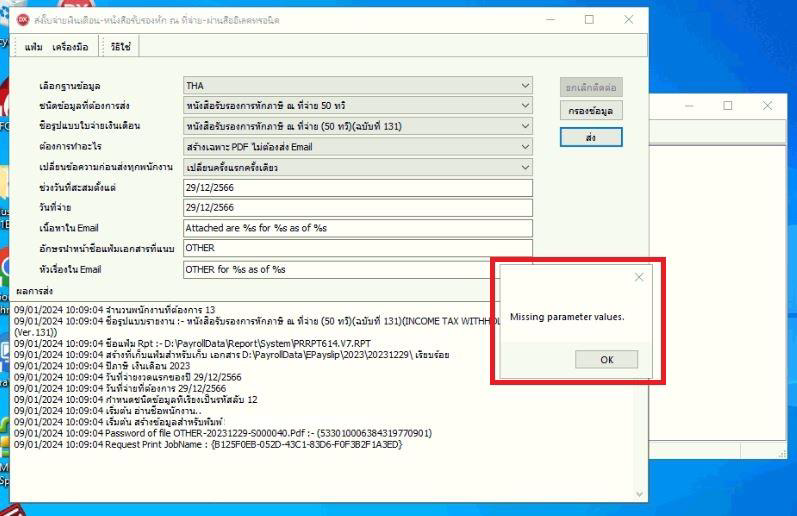Click the ช่วงวันที่สะสมตั้งแต่ date field
This screenshot has width=797, height=516.
pos(357,188)
